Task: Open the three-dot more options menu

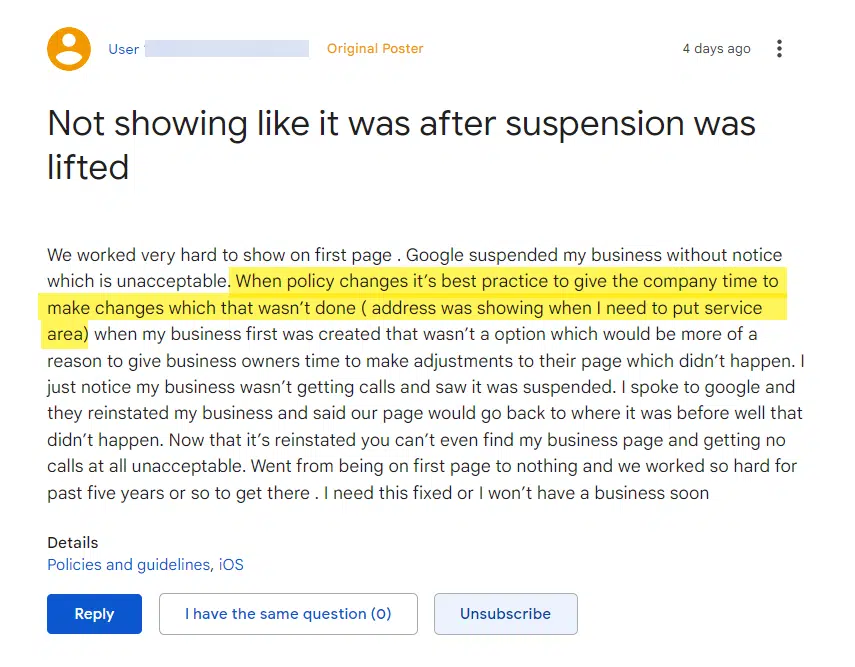Action: (780, 49)
